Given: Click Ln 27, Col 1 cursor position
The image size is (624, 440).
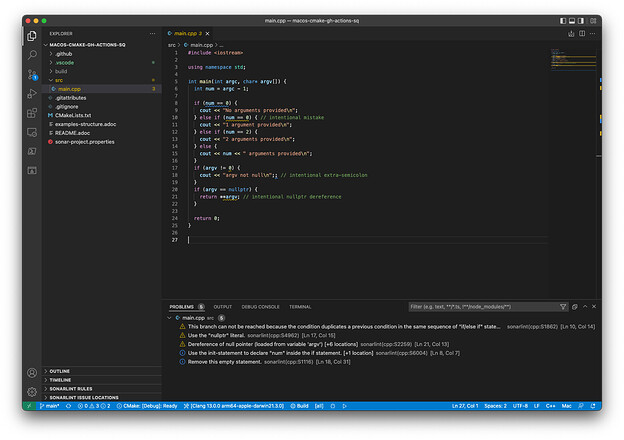Looking at the screenshot, I should click(465, 406).
